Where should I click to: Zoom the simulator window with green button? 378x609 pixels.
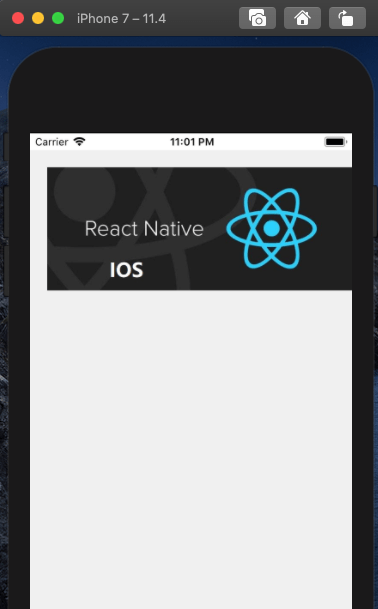[x=58, y=18]
